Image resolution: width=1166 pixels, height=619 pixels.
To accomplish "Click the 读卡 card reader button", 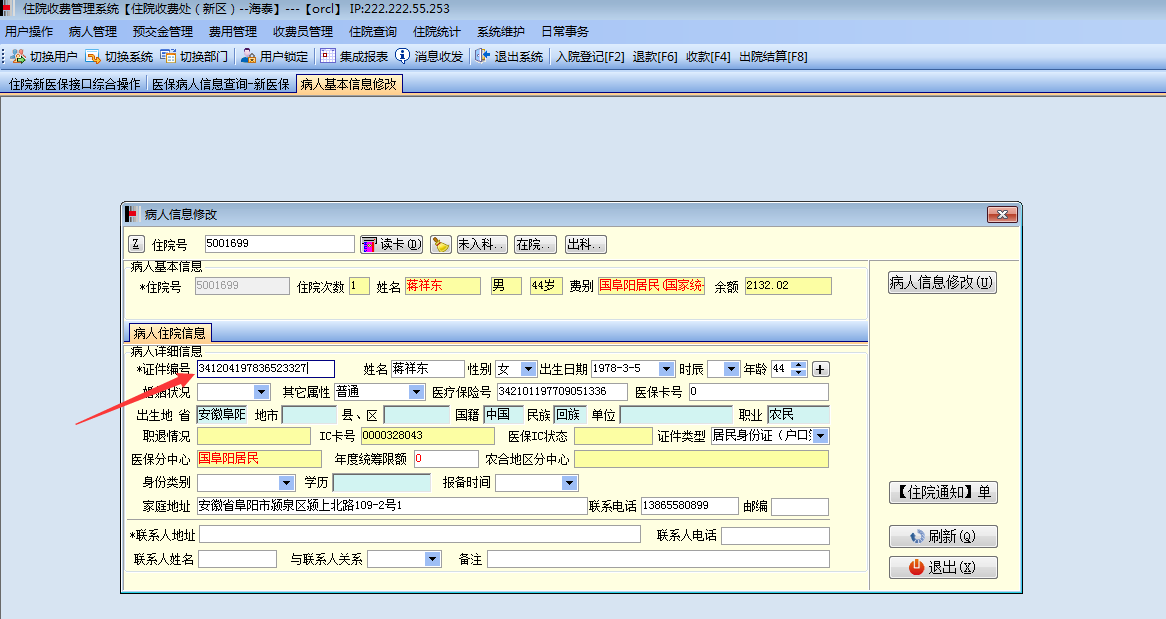I will coord(391,245).
